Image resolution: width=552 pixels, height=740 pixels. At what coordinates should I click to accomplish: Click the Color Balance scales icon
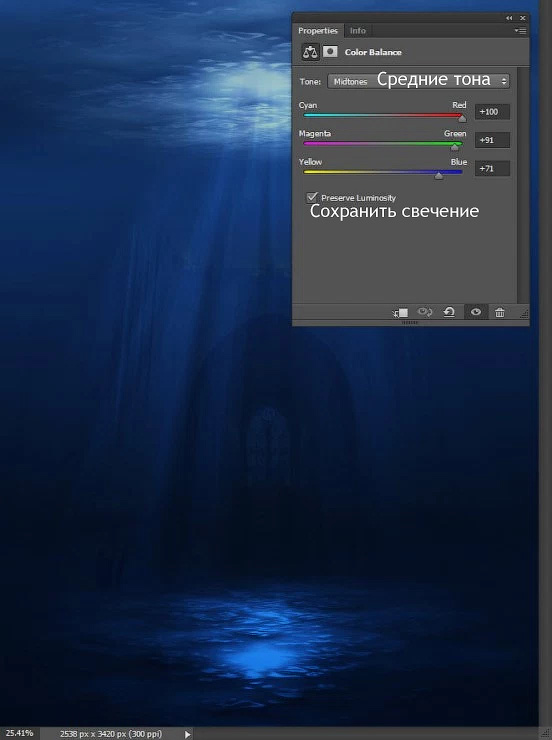coord(310,52)
